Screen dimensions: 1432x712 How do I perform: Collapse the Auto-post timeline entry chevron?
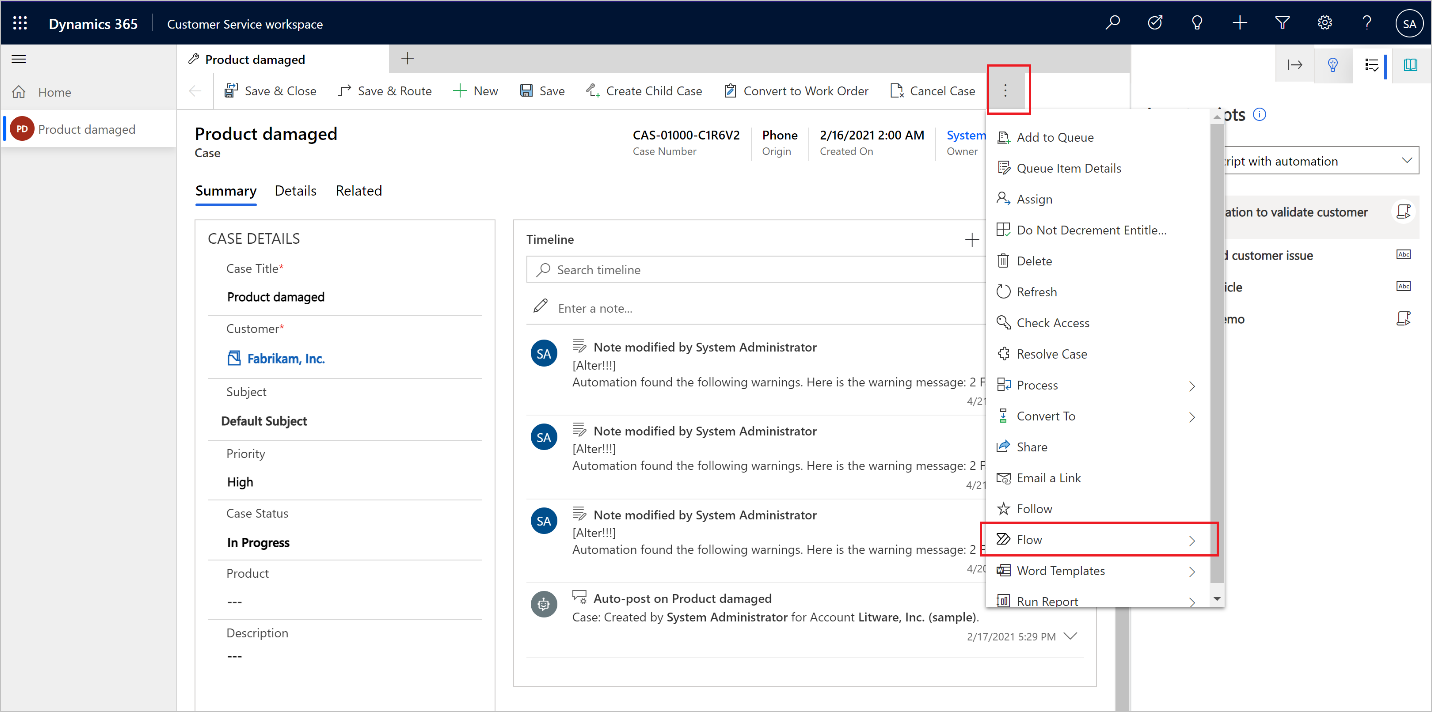click(1070, 635)
